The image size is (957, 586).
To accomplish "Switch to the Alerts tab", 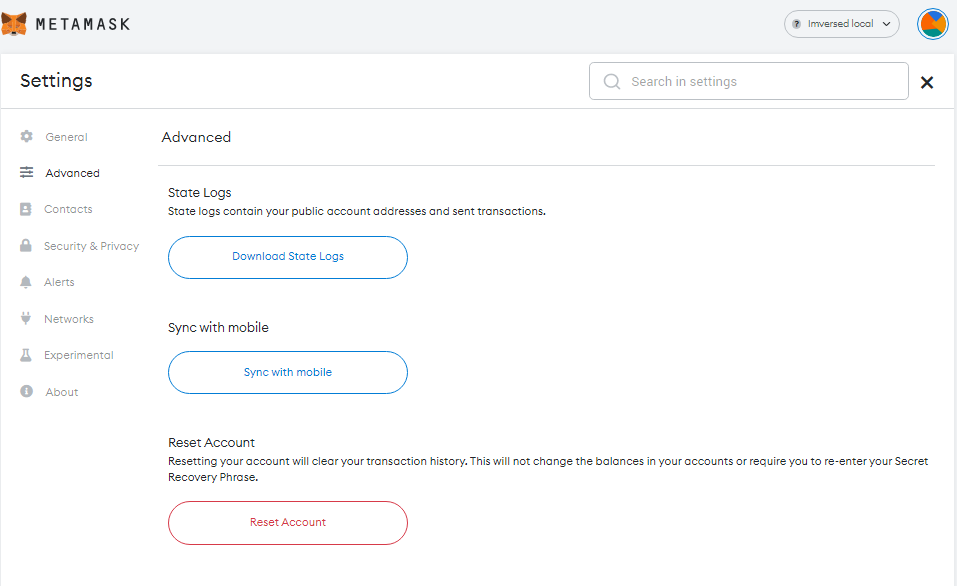I will click(59, 282).
